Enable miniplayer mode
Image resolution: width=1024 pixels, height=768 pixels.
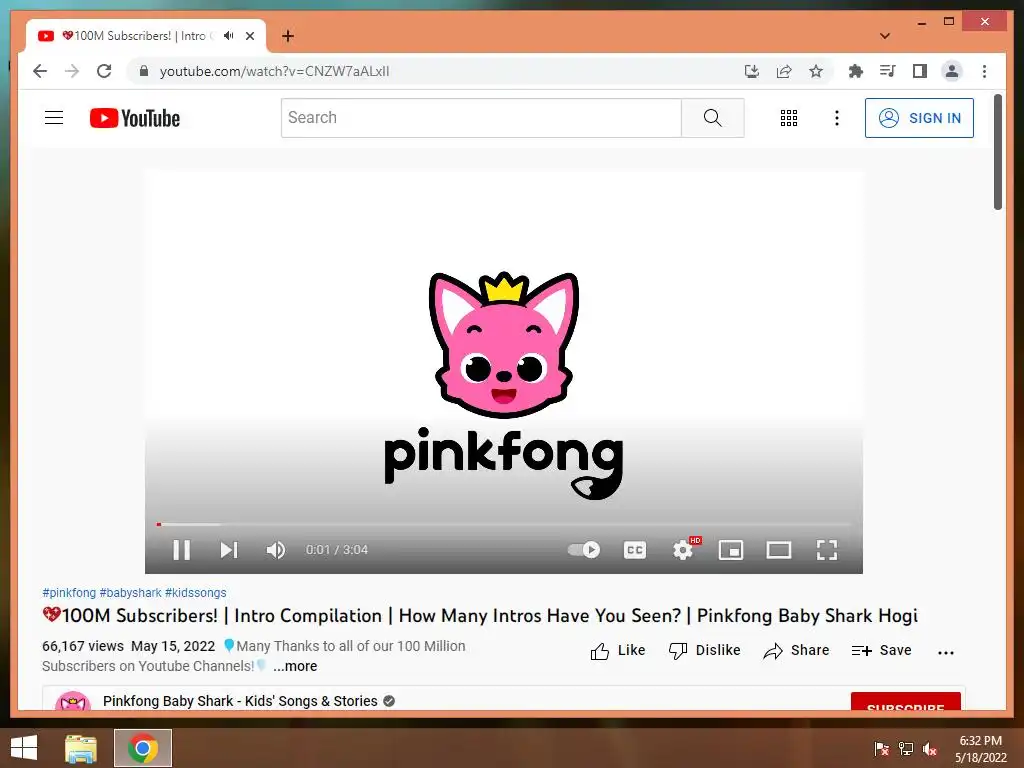point(731,550)
